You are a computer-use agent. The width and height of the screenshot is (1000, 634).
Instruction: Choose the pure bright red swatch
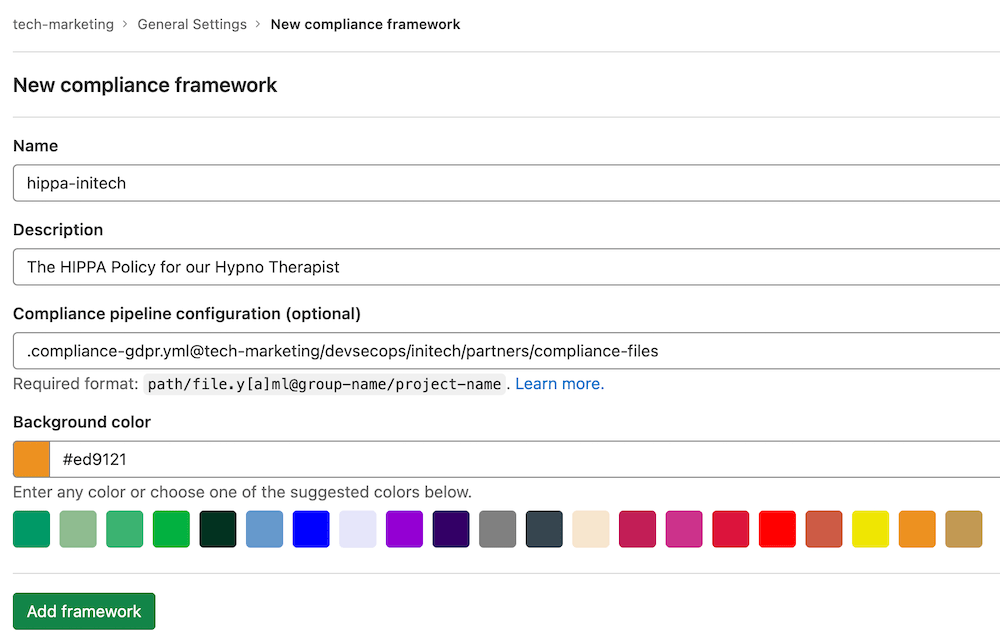(x=777, y=529)
